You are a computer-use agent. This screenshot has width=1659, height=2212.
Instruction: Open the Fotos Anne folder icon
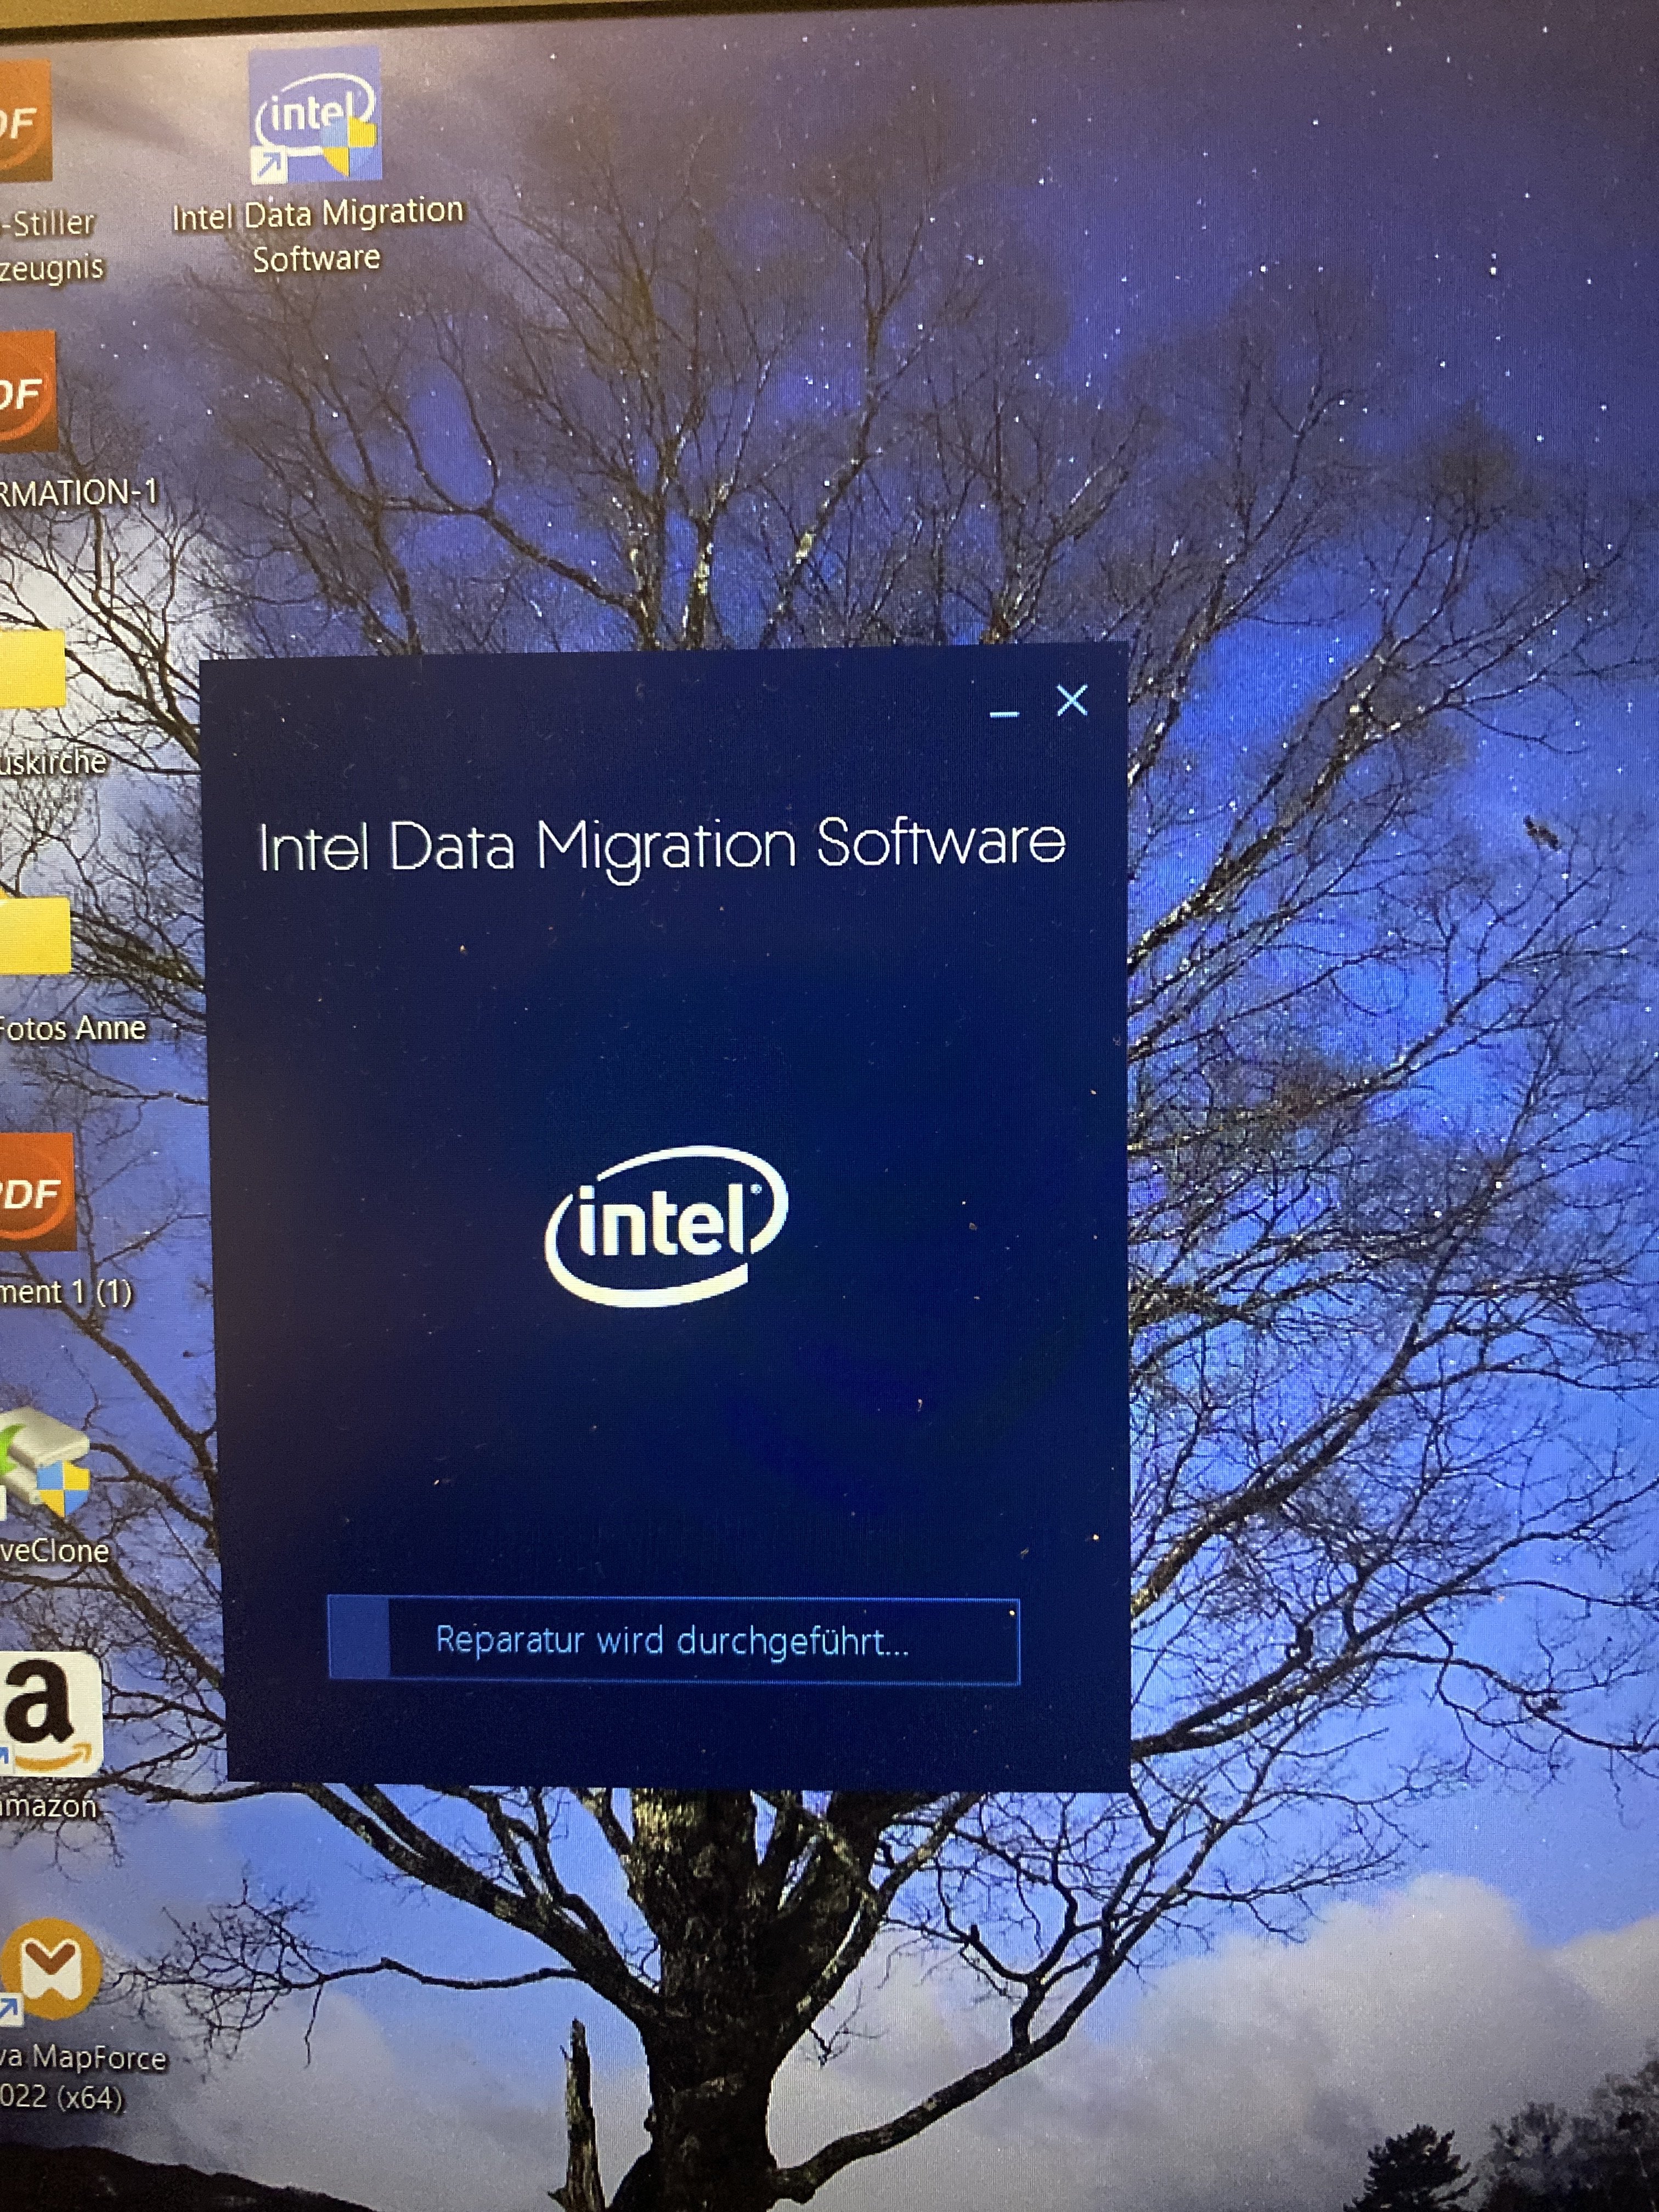34,935
